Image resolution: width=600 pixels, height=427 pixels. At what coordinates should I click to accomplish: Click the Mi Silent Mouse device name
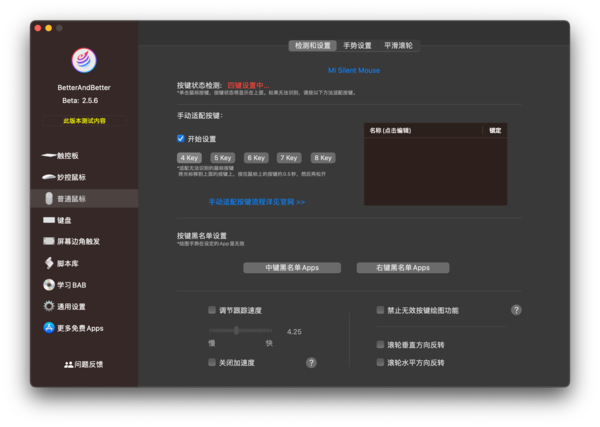pyautogui.click(x=354, y=70)
